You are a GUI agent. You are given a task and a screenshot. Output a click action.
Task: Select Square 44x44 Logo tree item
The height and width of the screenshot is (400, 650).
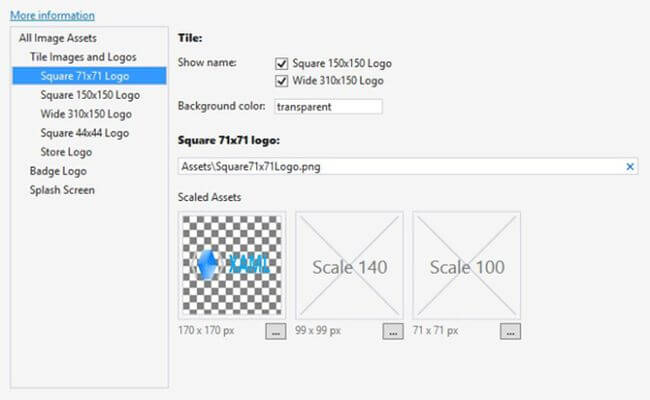click(85, 133)
